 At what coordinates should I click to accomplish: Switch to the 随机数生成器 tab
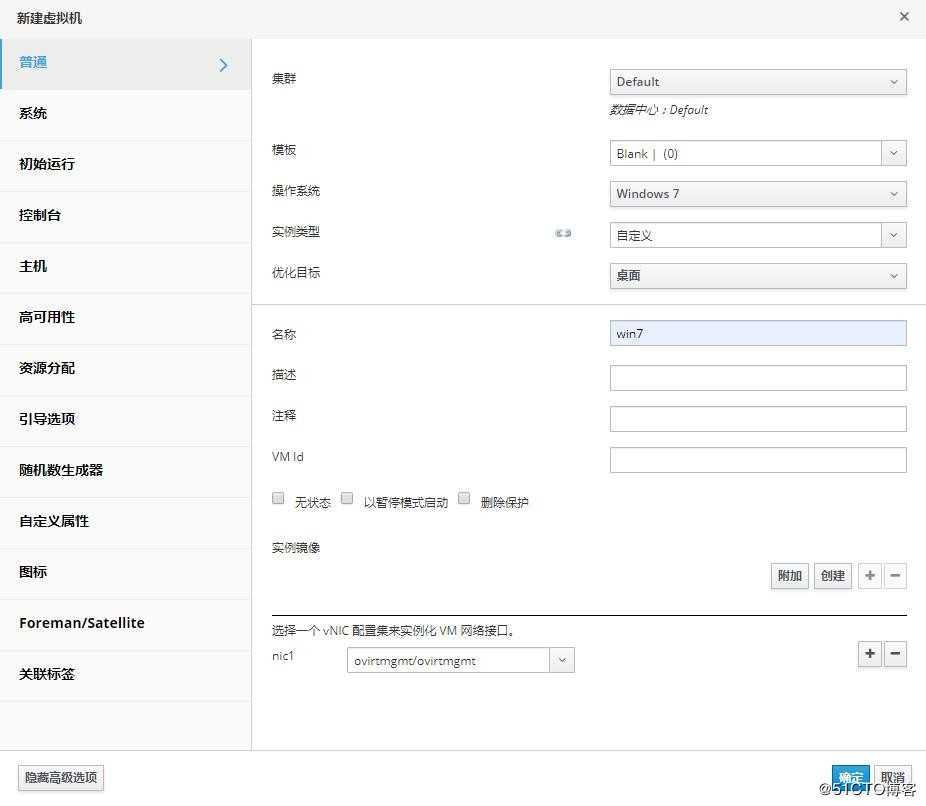click(x=125, y=471)
